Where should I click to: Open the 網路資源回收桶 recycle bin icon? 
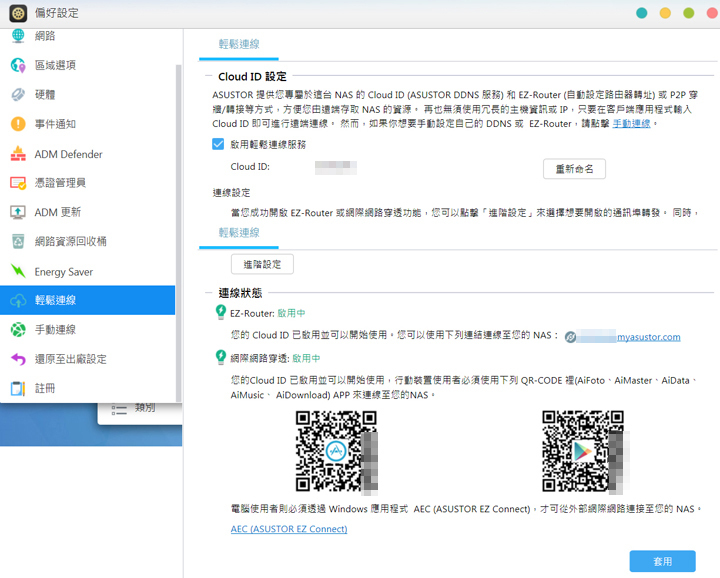coord(18,241)
